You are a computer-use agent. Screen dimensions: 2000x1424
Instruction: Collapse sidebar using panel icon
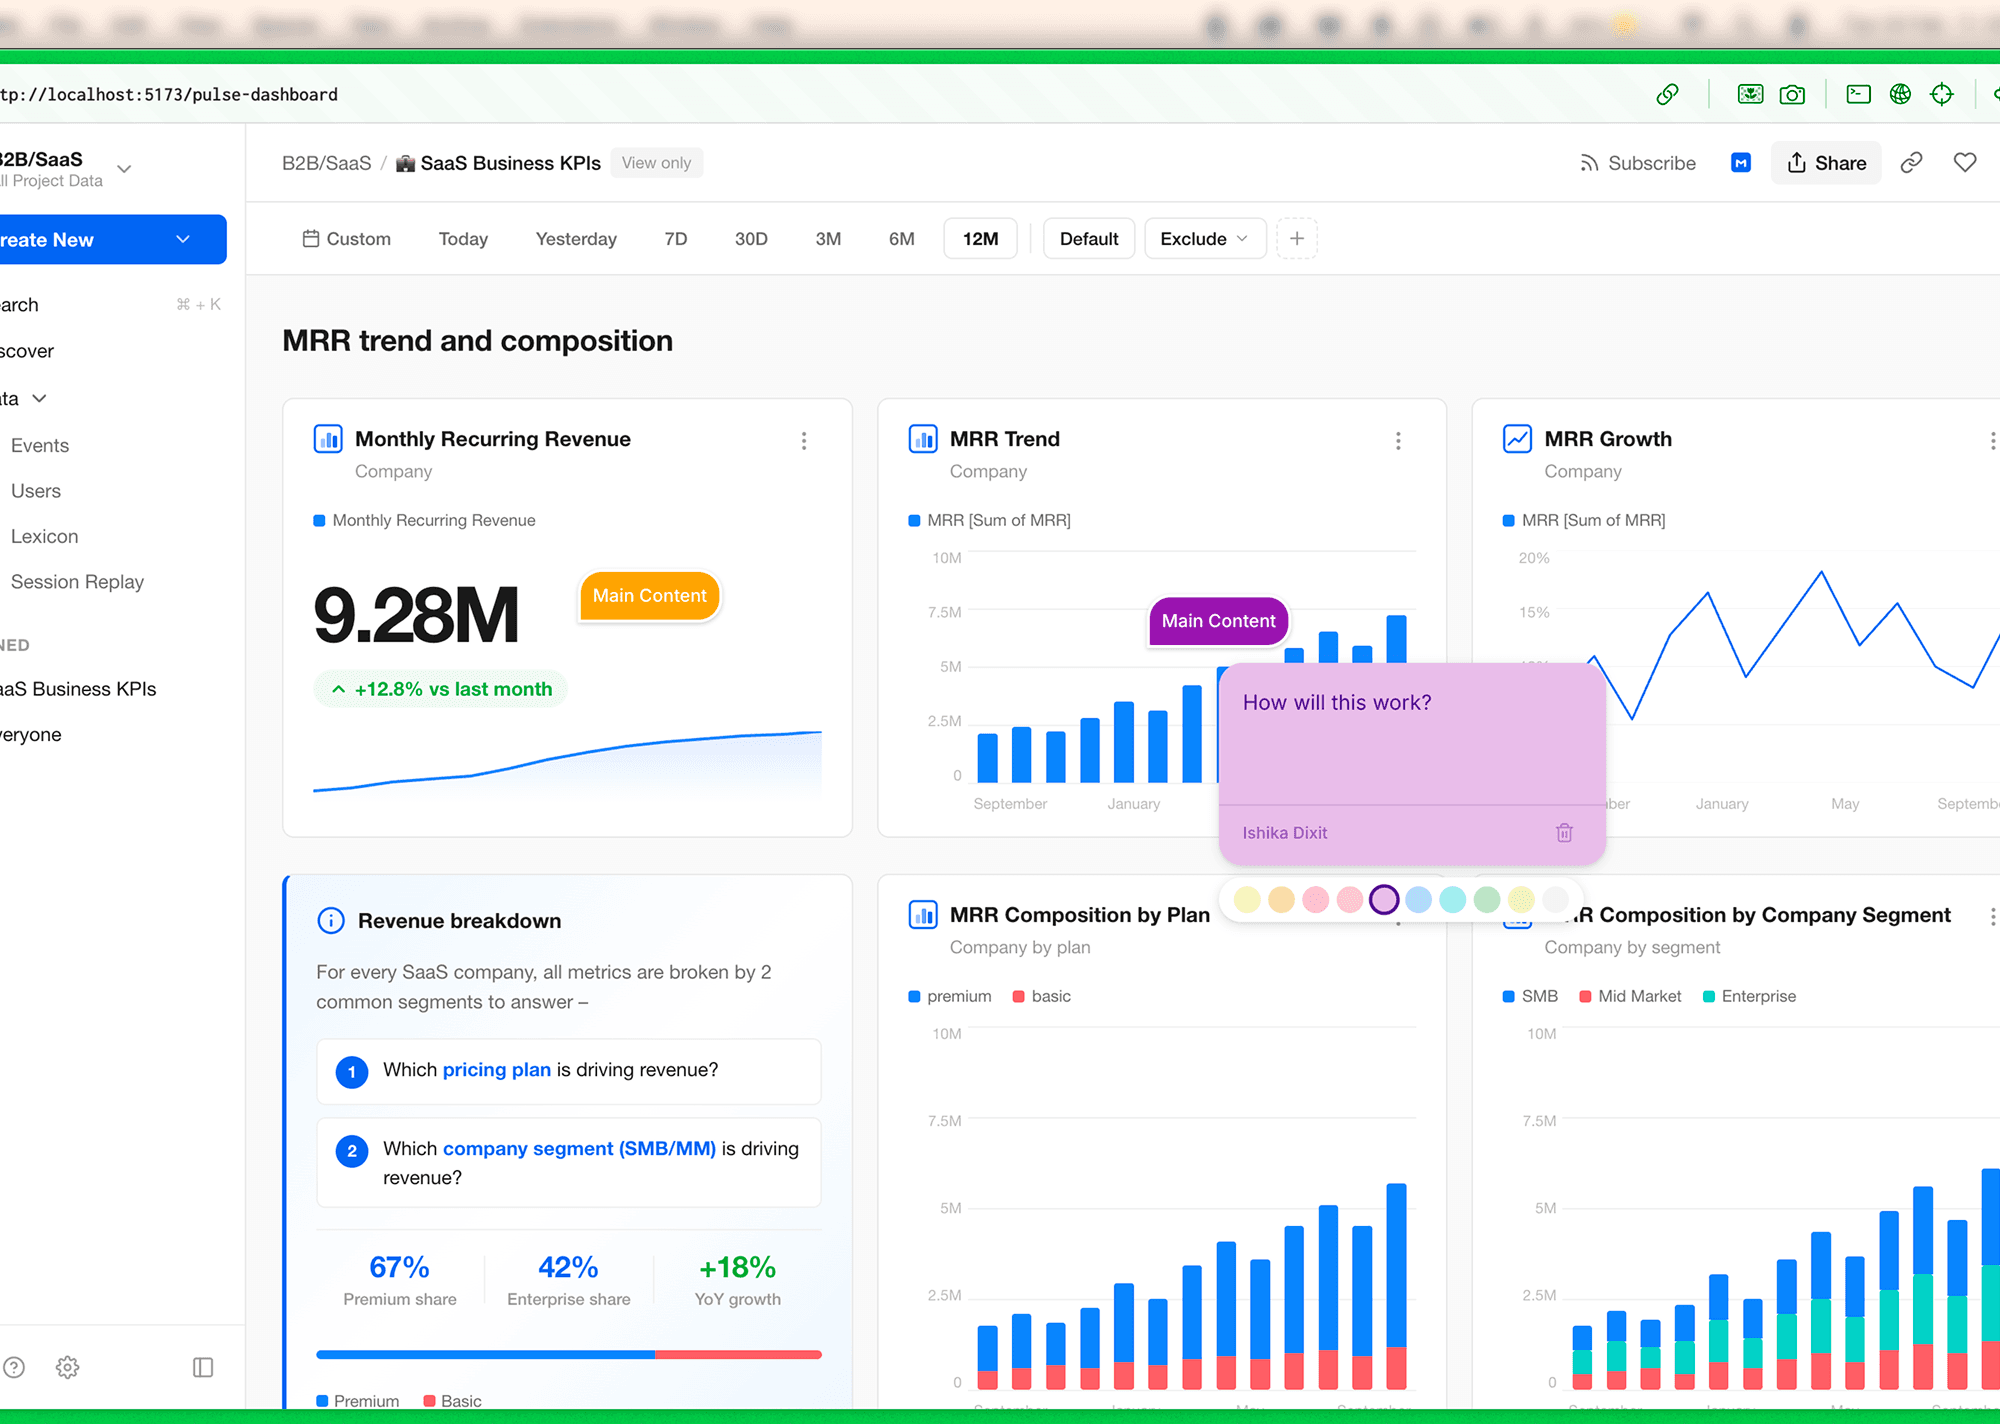(203, 1367)
